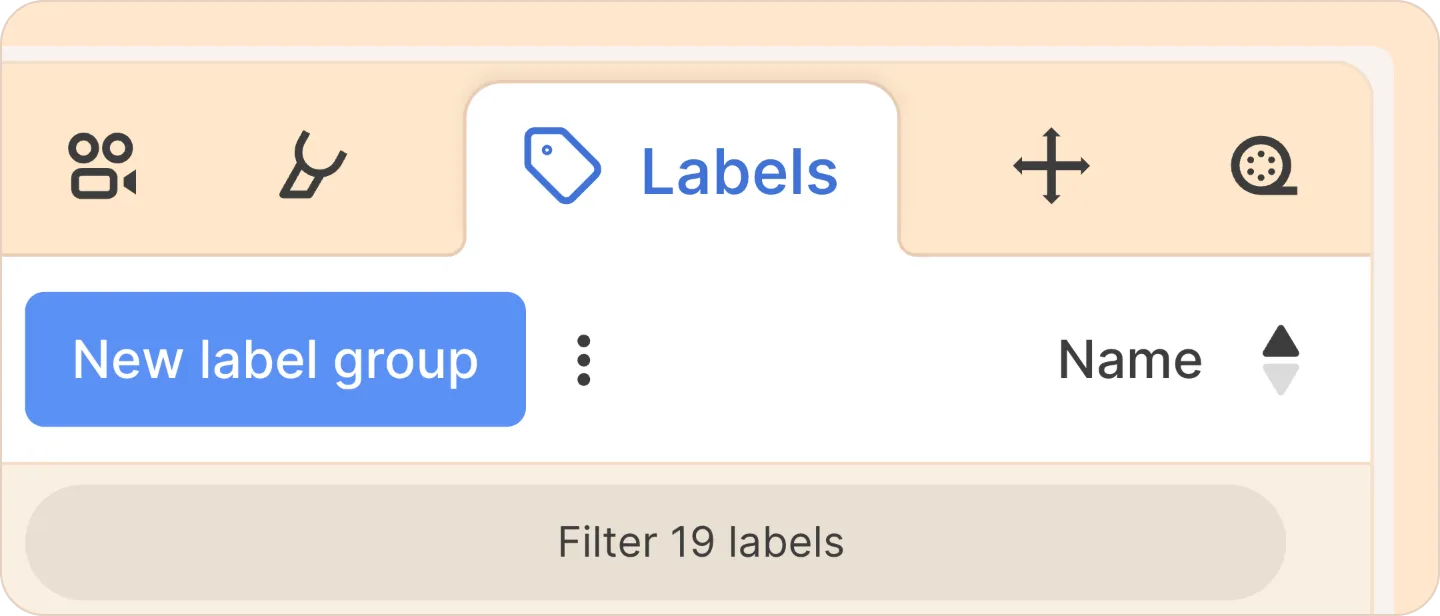The height and width of the screenshot is (616, 1440).
Task: Toggle the Name sort direction control
Action: pos(1280,360)
